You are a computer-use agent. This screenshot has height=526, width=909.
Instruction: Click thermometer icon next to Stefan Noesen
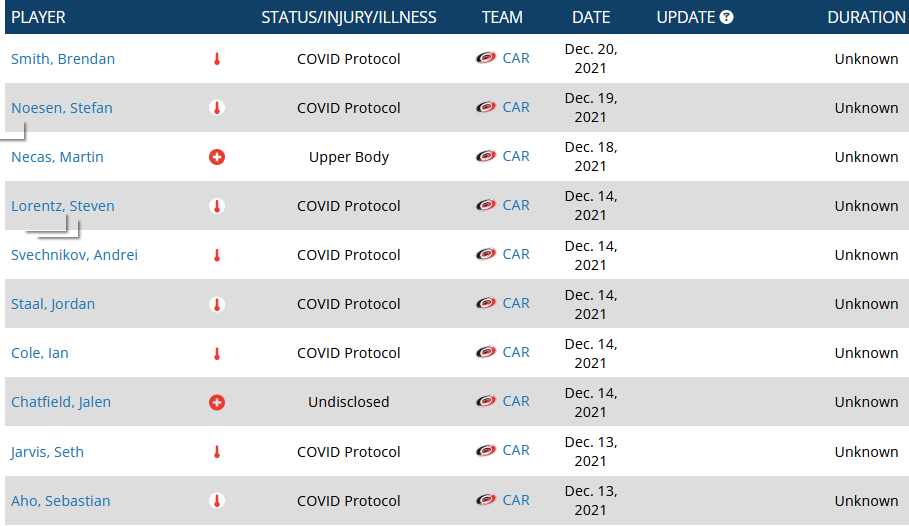pyautogui.click(x=217, y=108)
